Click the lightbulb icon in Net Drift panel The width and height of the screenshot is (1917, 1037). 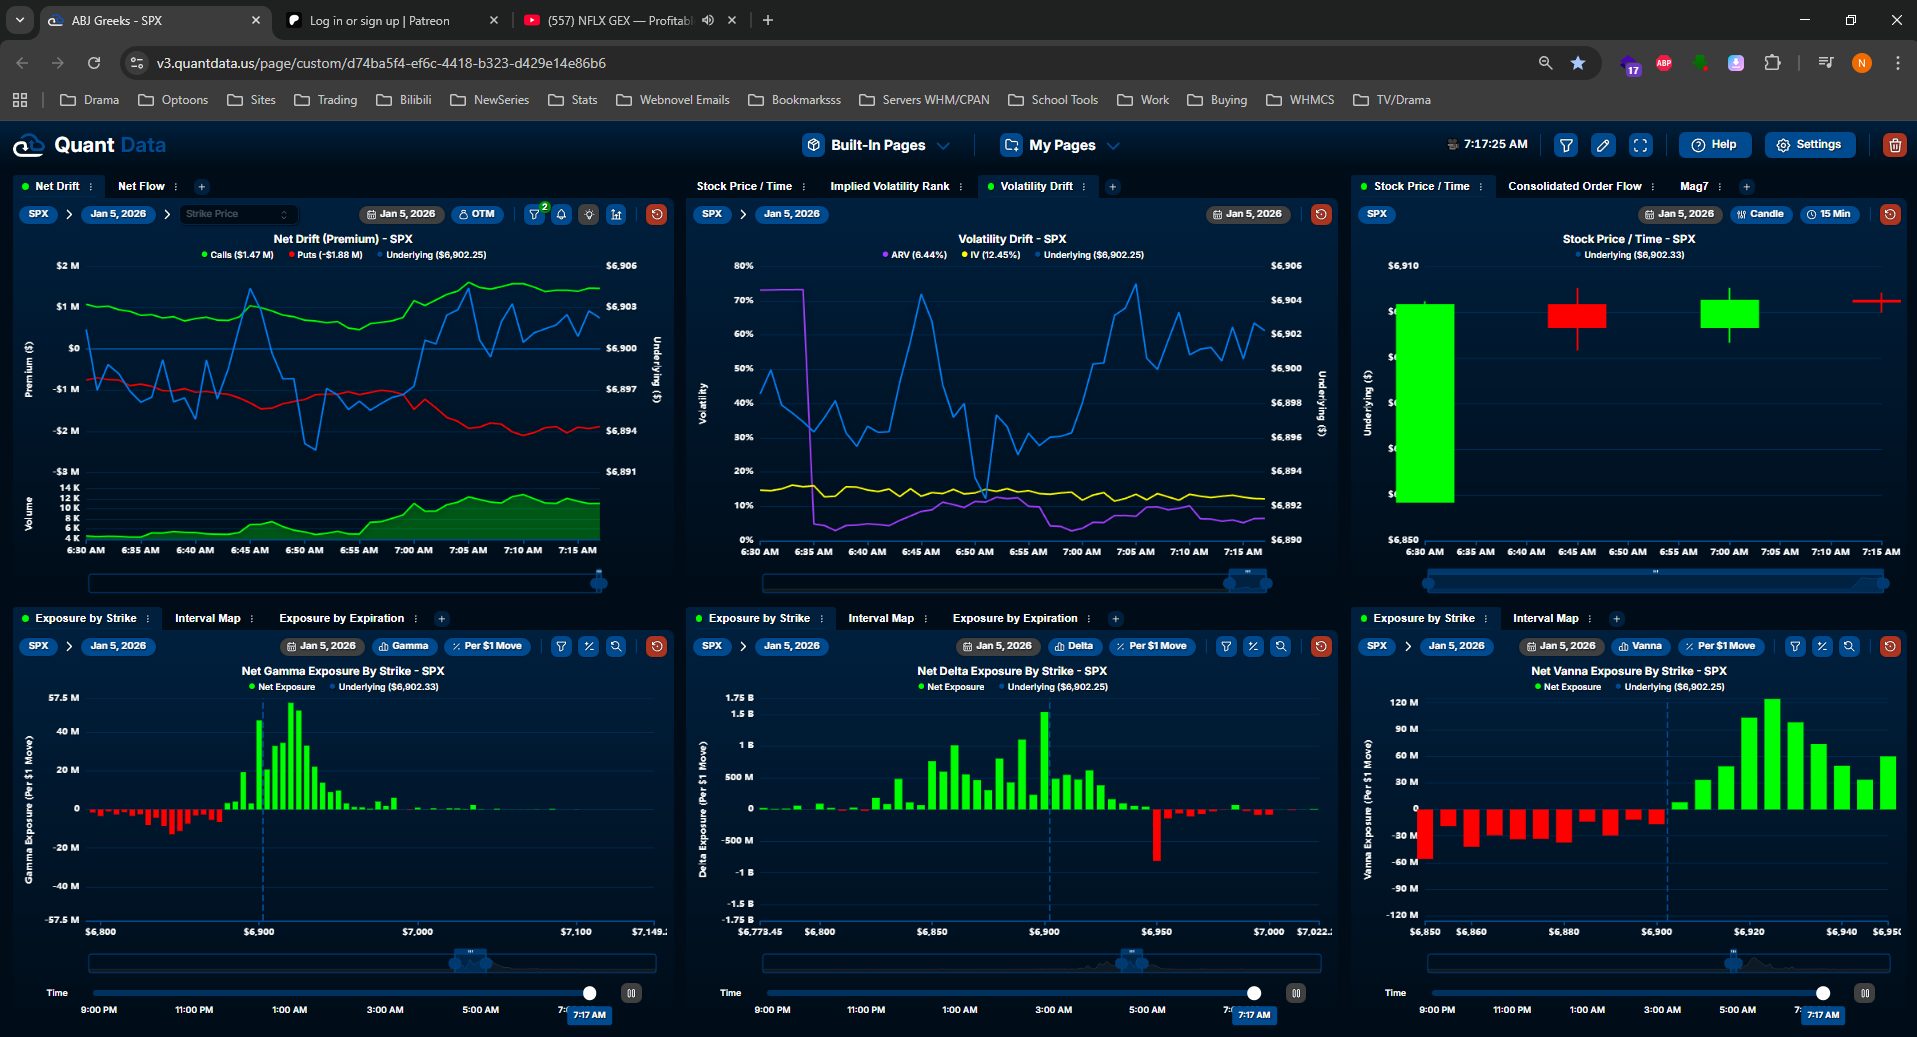click(x=589, y=214)
